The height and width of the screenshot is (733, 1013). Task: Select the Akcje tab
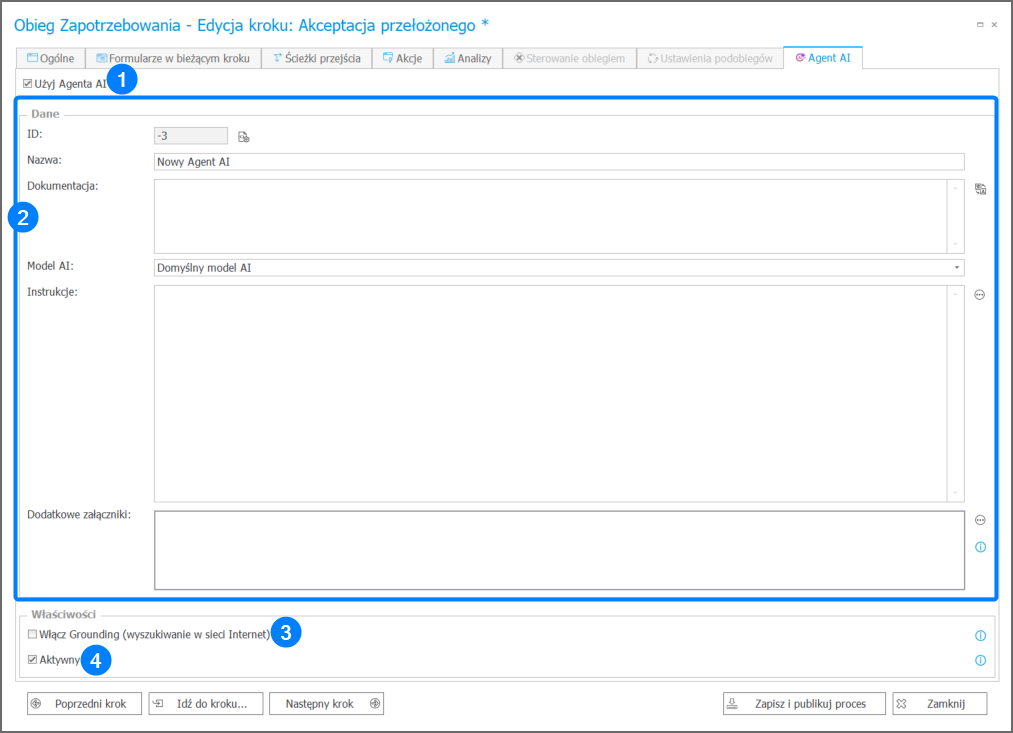(x=402, y=58)
